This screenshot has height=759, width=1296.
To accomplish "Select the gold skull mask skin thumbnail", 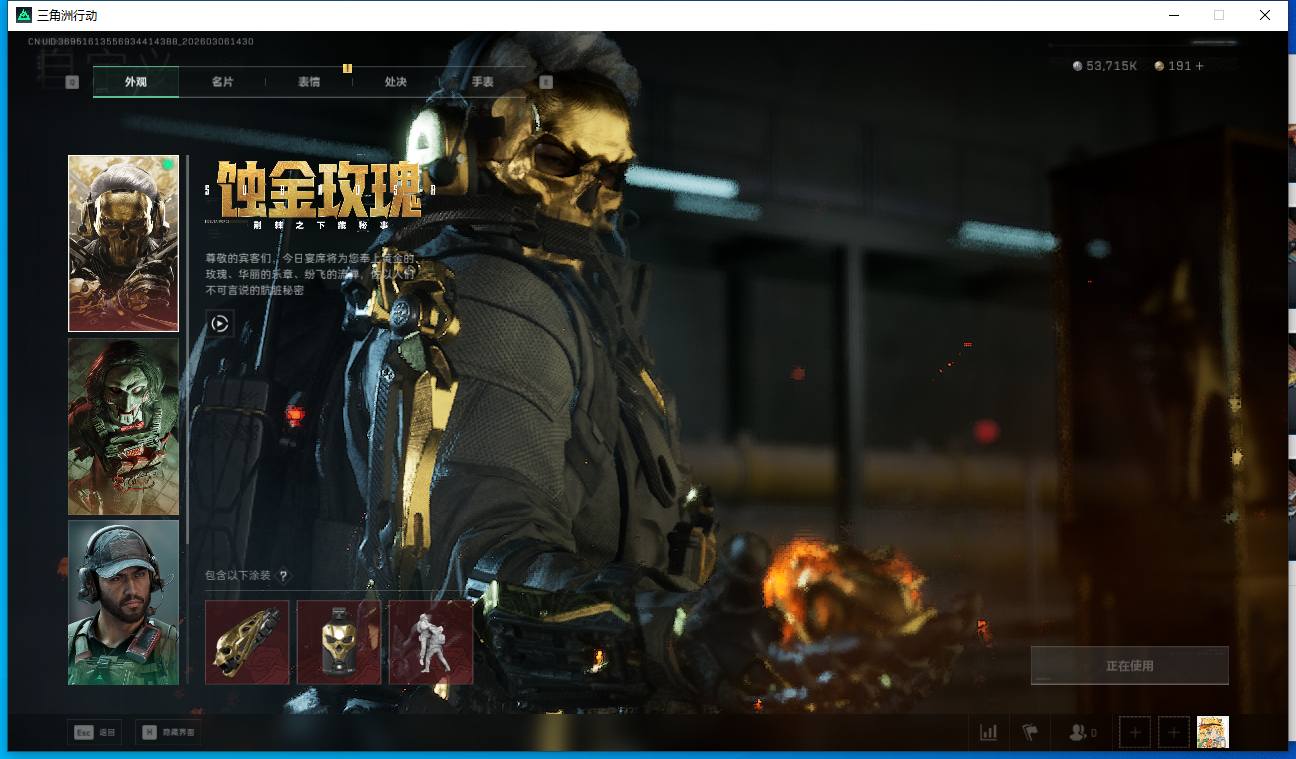I will [123, 243].
